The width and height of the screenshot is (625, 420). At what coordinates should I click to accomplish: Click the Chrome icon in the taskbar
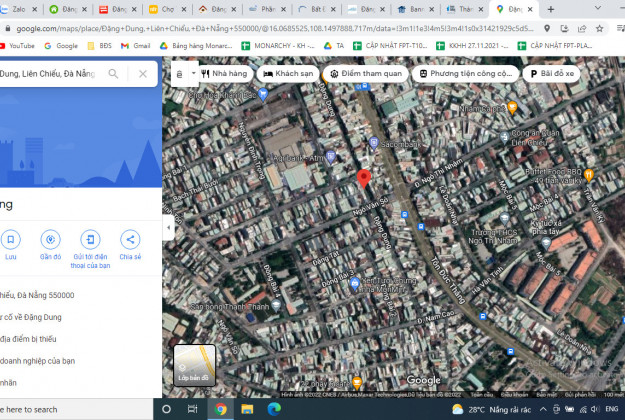click(x=220, y=409)
